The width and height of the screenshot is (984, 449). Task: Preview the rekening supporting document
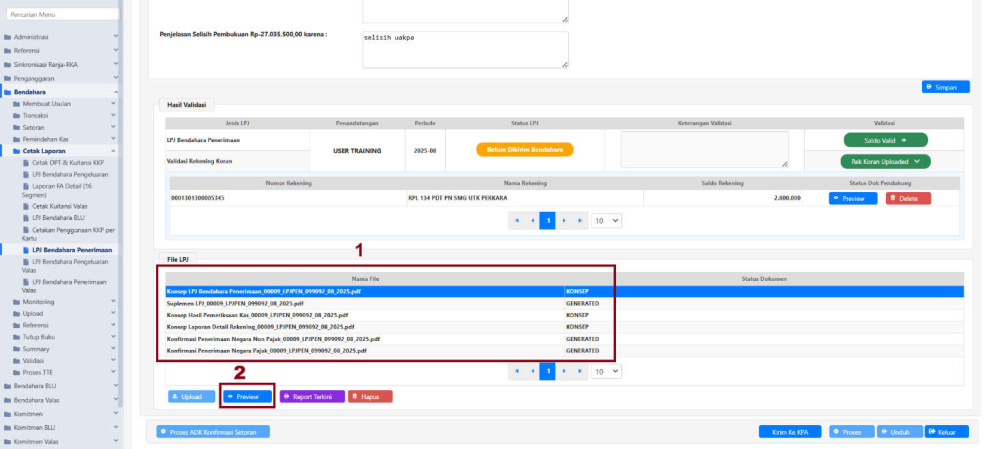(x=852, y=198)
